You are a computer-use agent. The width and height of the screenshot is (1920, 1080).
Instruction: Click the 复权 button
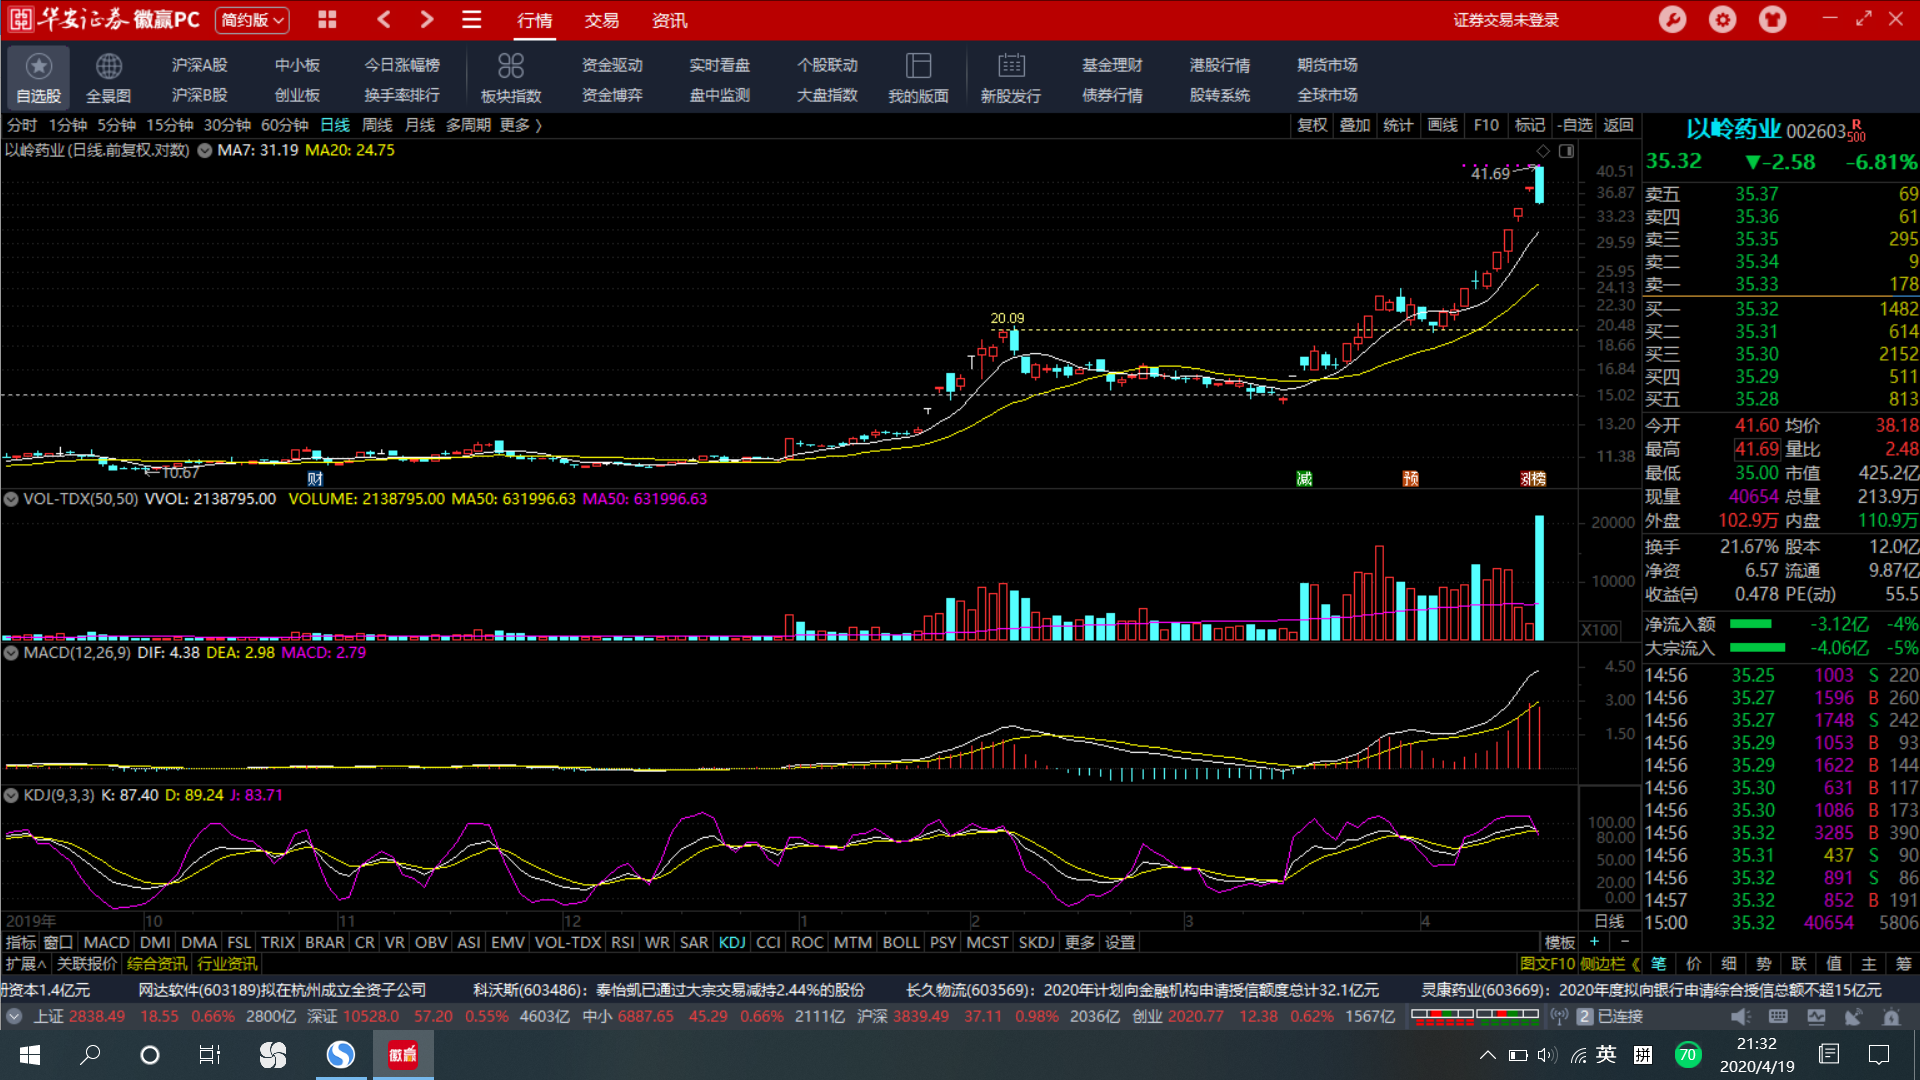1311,125
